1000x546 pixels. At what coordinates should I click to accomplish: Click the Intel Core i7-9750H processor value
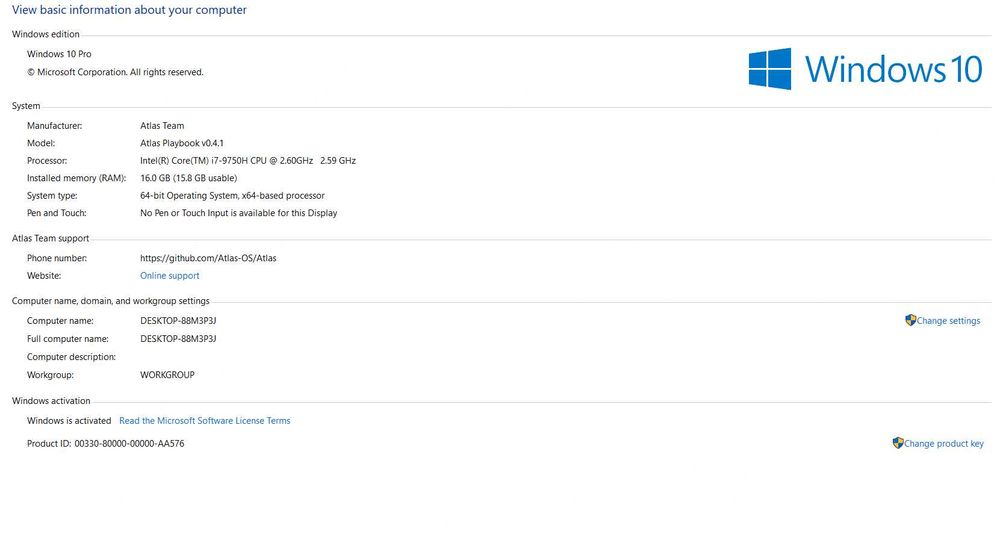(248, 161)
